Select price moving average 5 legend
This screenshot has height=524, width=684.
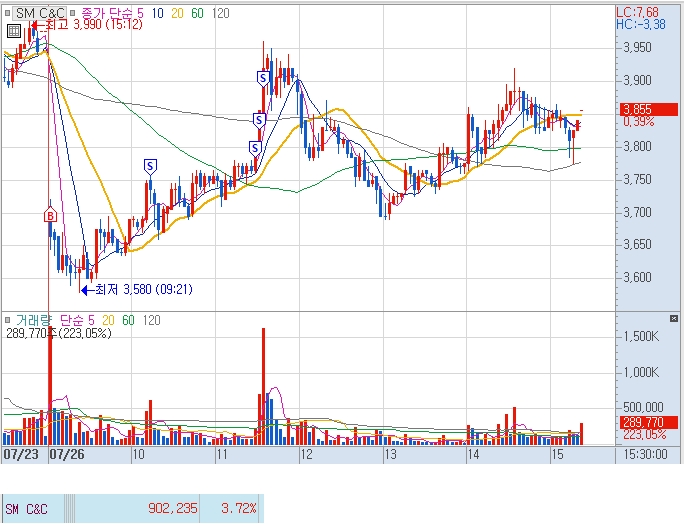pyautogui.click(x=140, y=14)
